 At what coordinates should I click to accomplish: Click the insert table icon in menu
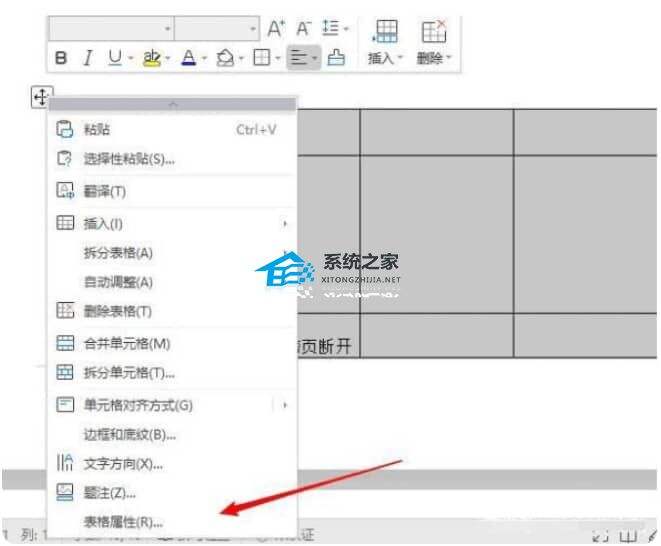65,223
